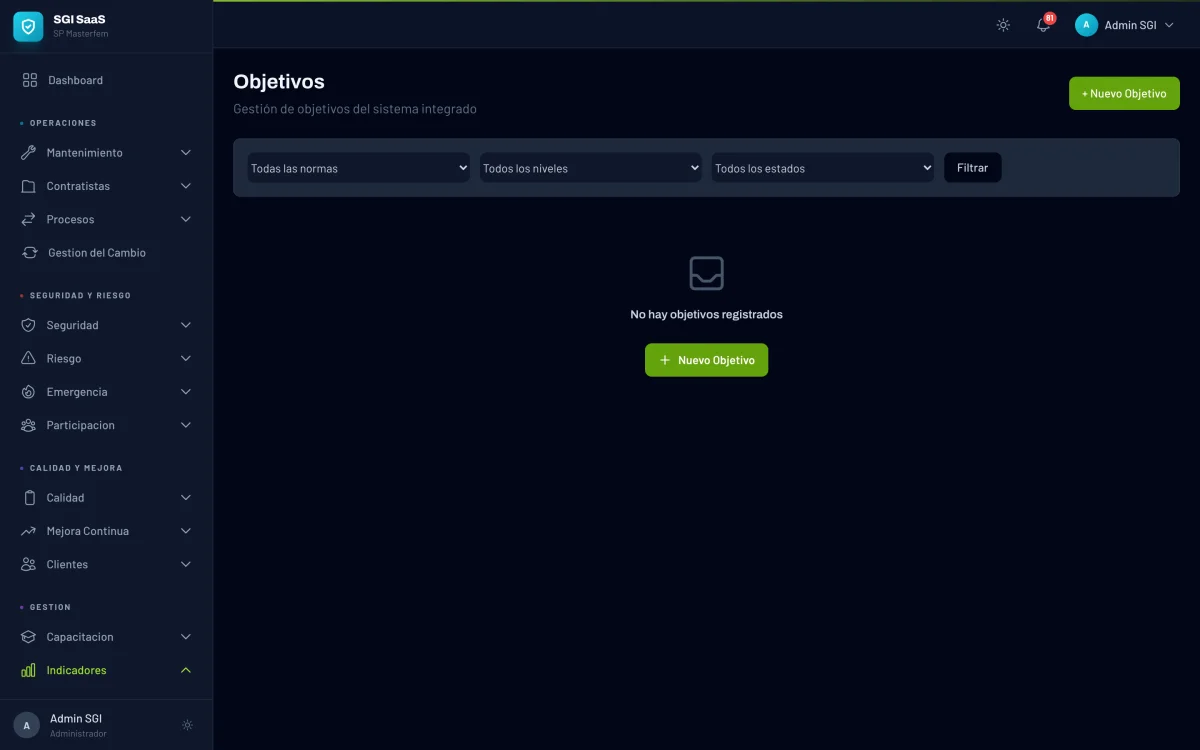
Task: Click the Mantenimiento wrench icon
Action: tap(28, 153)
